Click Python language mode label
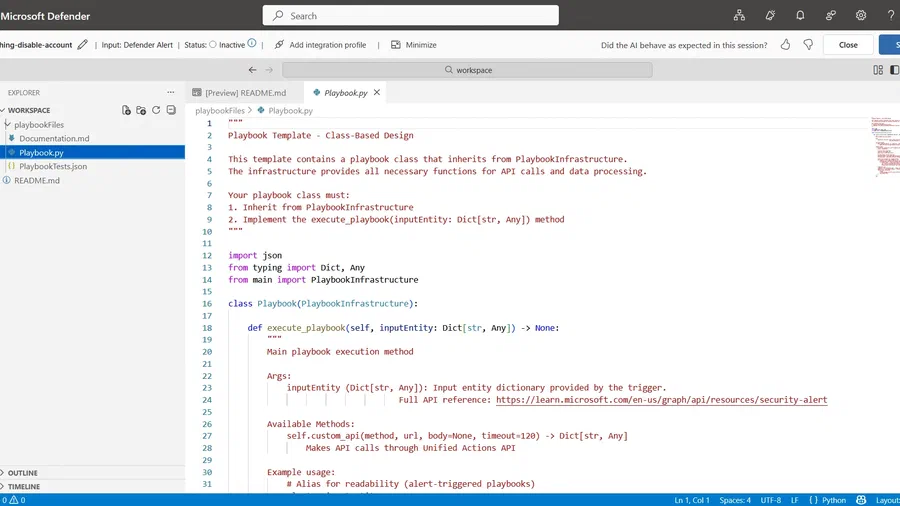 [x=834, y=500]
